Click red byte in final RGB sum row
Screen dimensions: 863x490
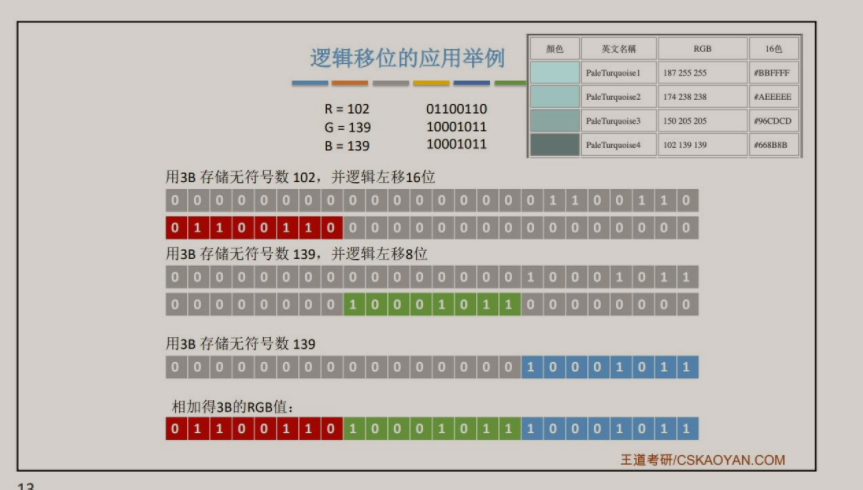tap(254, 428)
